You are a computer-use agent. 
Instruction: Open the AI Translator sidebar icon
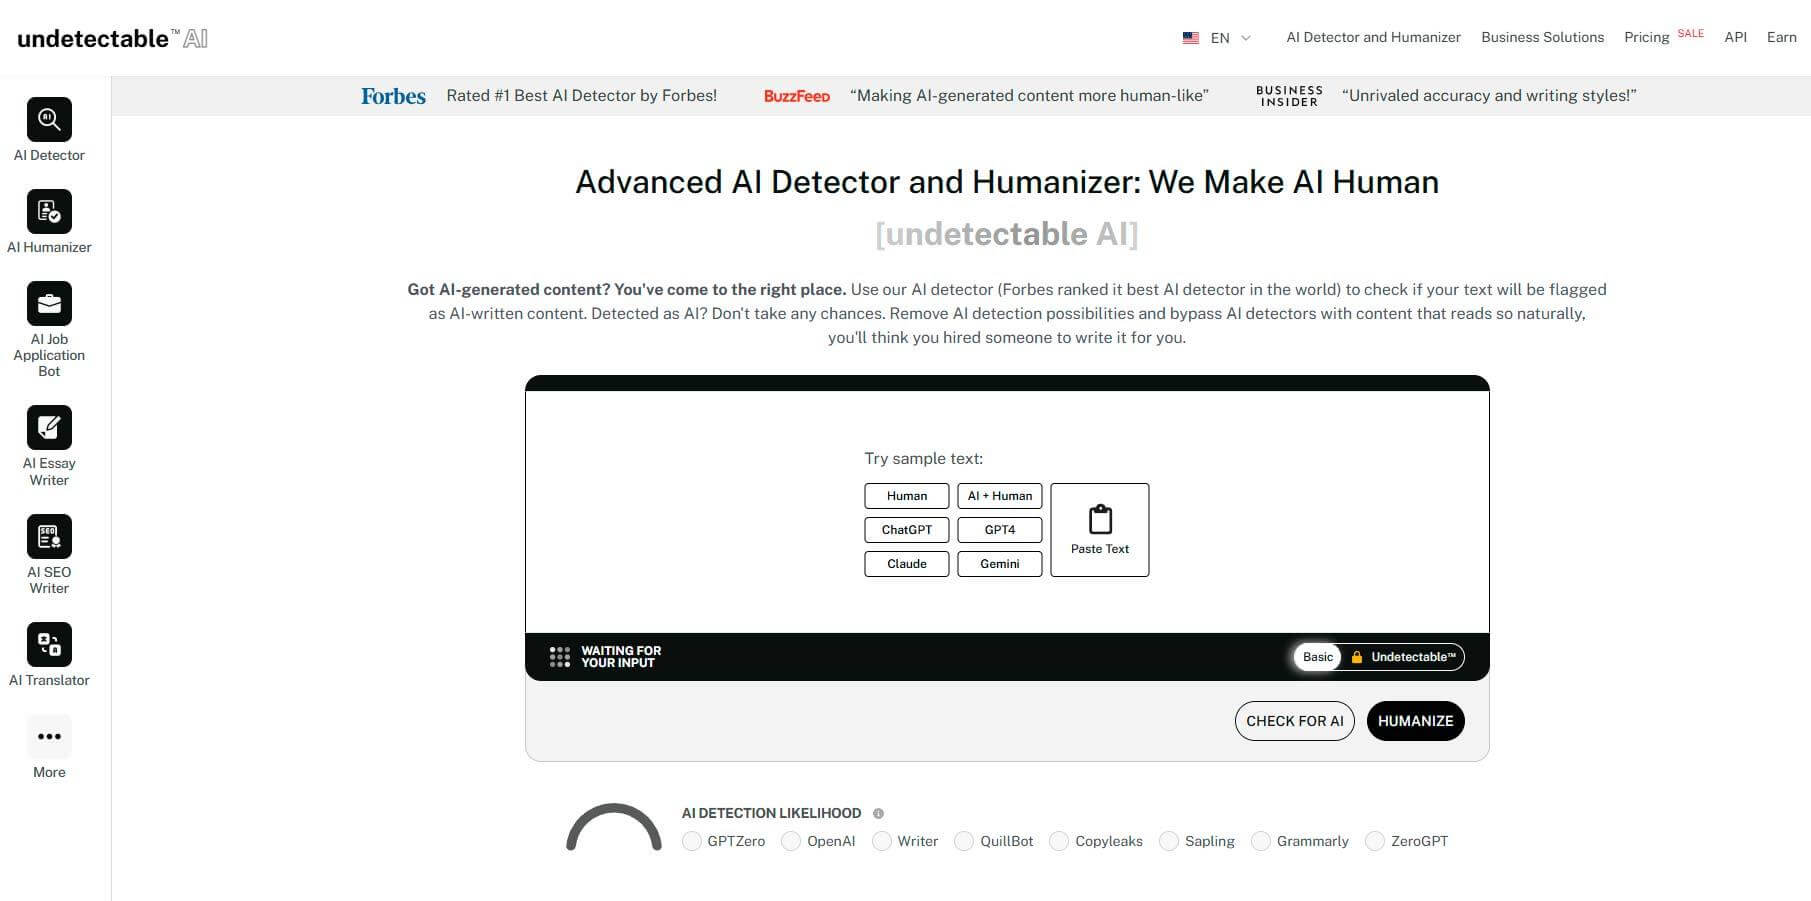click(x=49, y=645)
